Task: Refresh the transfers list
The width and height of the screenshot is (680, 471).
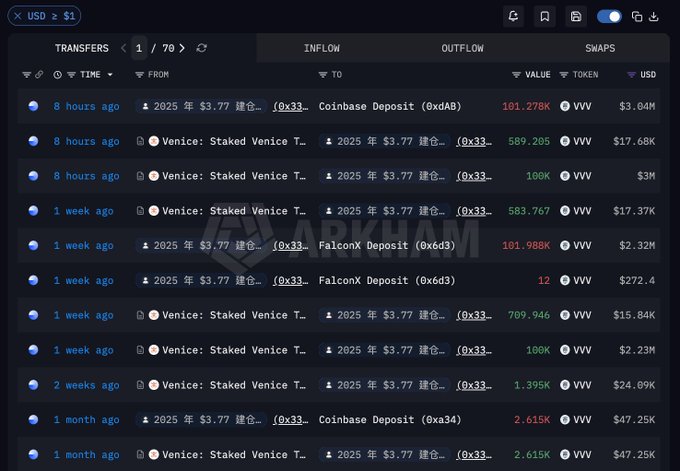Action: [201, 48]
